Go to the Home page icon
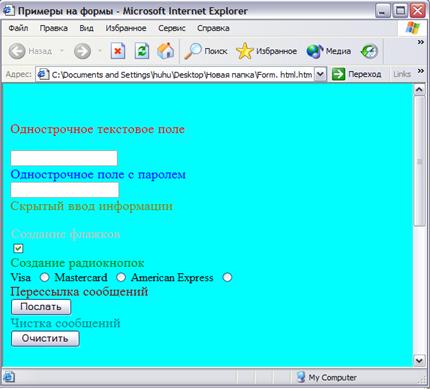The image size is (430, 389). (x=166, y=51)
